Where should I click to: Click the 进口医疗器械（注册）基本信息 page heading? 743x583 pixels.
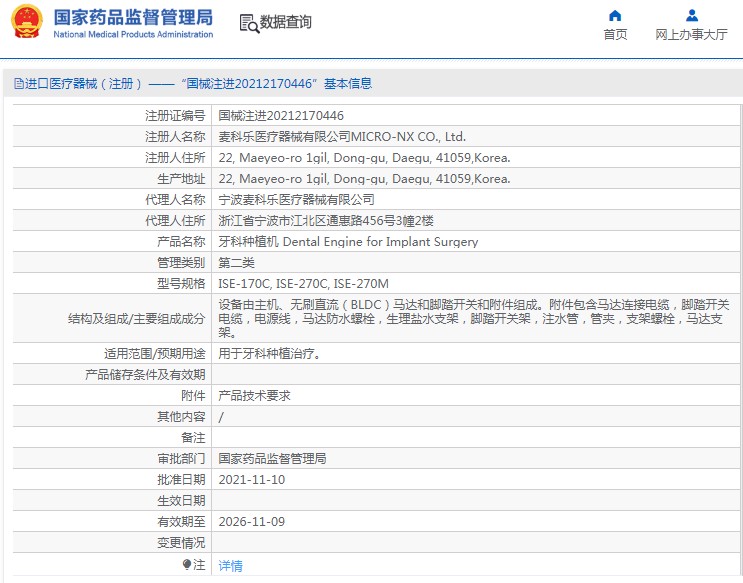[x=198, y=84]
